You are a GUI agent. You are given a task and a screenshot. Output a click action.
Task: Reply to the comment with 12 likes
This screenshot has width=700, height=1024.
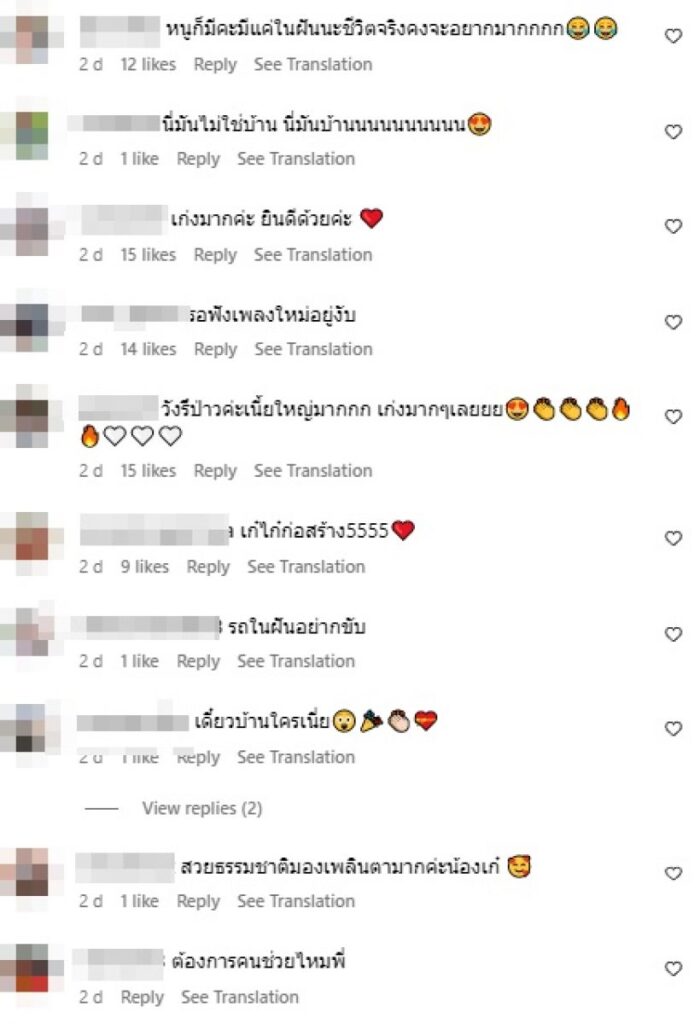(215, 65)
